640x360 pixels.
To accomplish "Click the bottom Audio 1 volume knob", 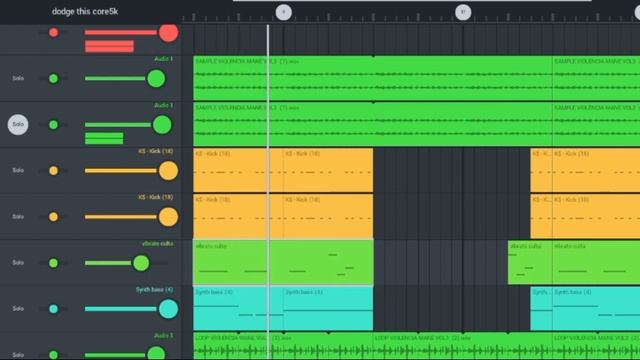I will [x=156, y=353].
